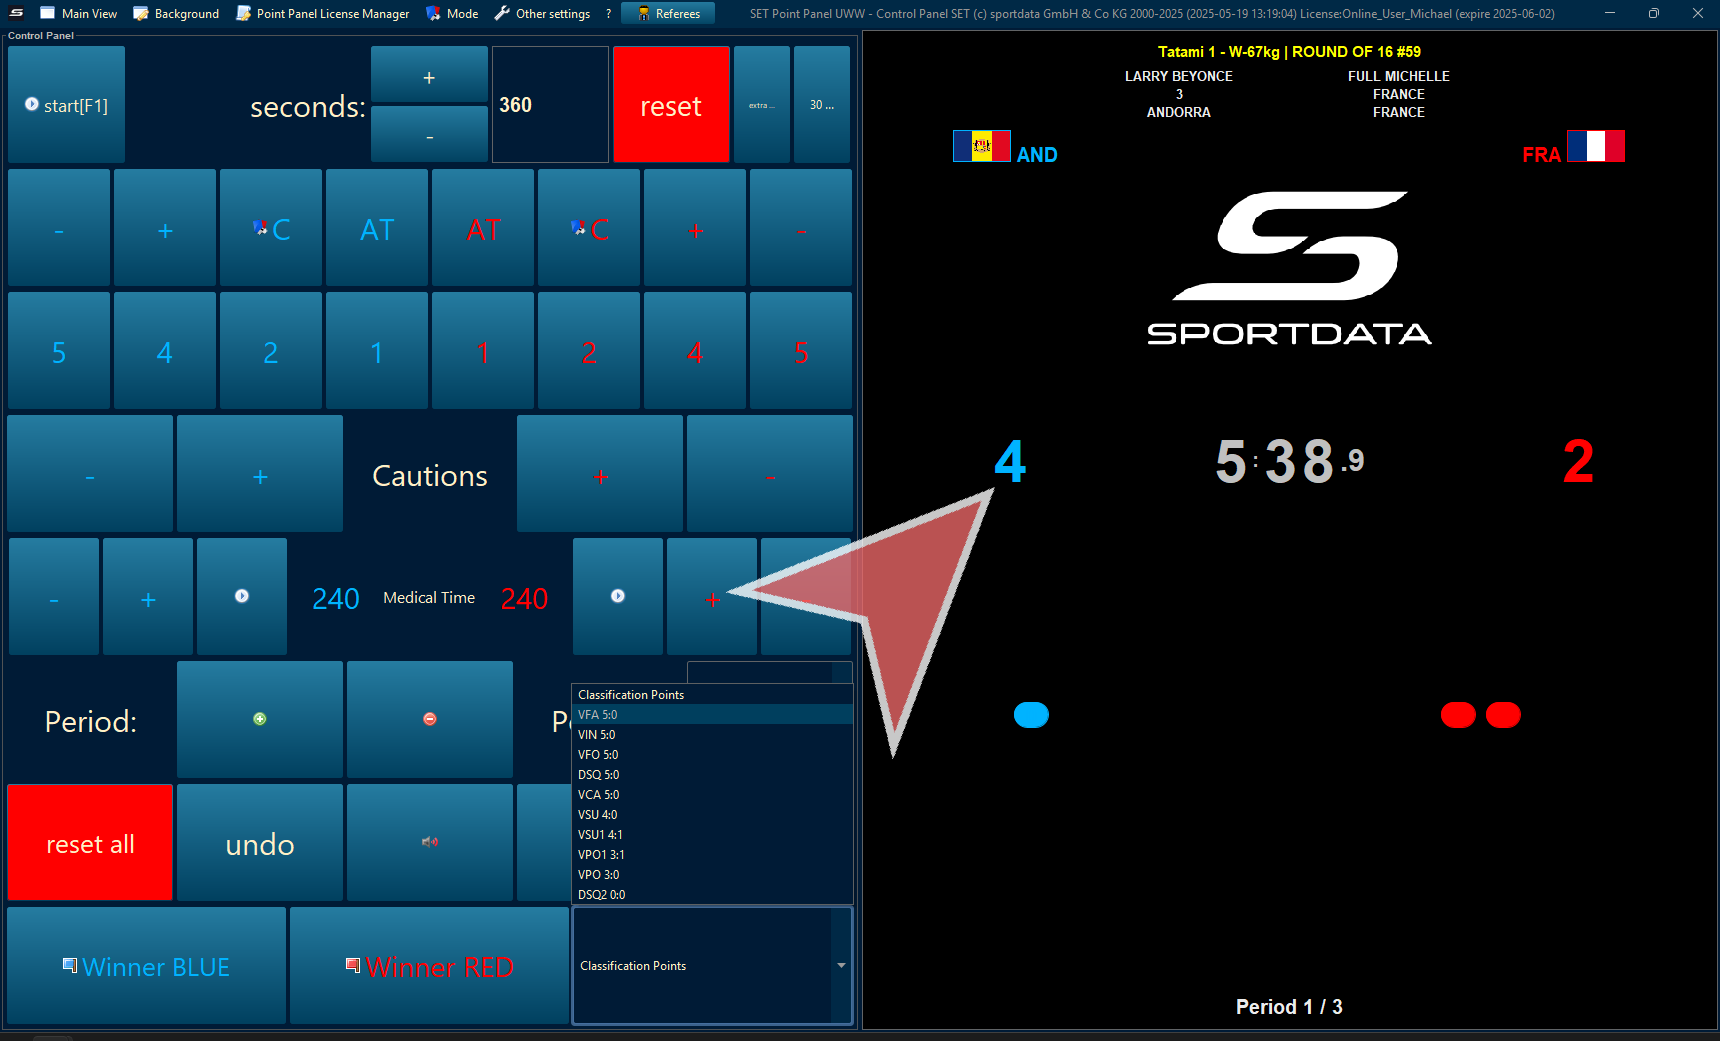The height and width of the screenshot is (1041, 1729).
Task: Start red medical time timer
Action: 618,597
